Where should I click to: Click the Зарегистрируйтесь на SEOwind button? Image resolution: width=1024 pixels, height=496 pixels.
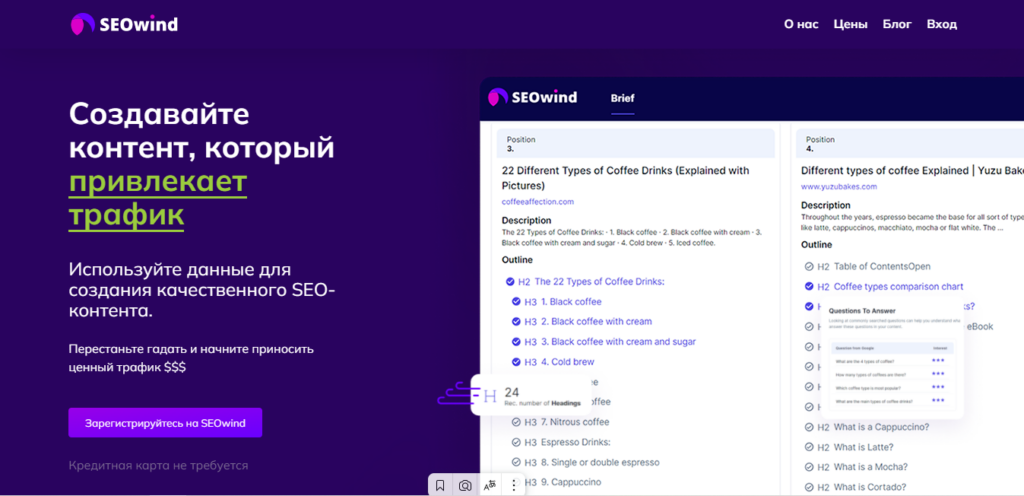[x=165, y=423]
